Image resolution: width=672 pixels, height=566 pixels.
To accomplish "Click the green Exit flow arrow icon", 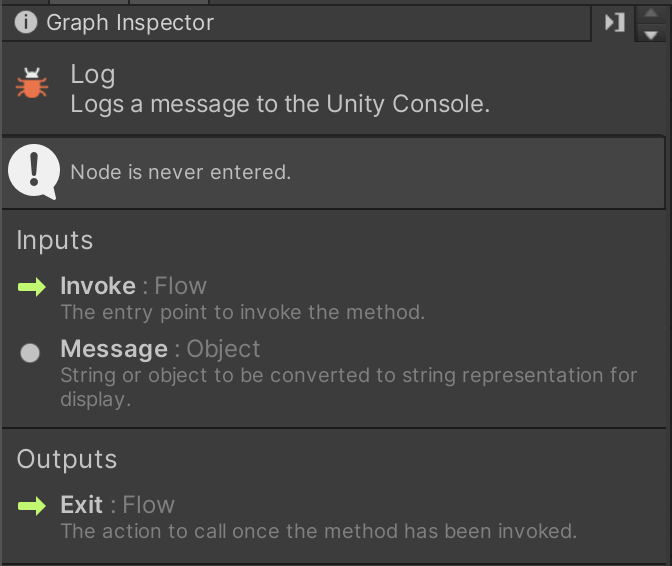I will coord(32,506).
